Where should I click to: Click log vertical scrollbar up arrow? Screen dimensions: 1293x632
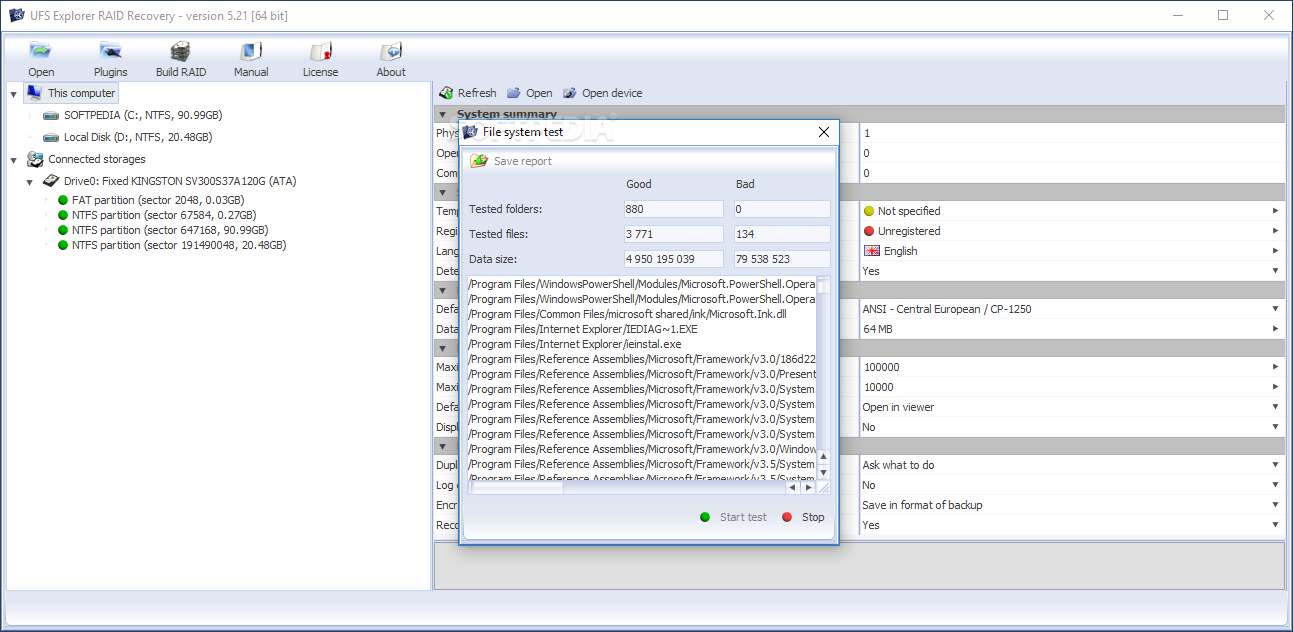click(x=823, y=457)
